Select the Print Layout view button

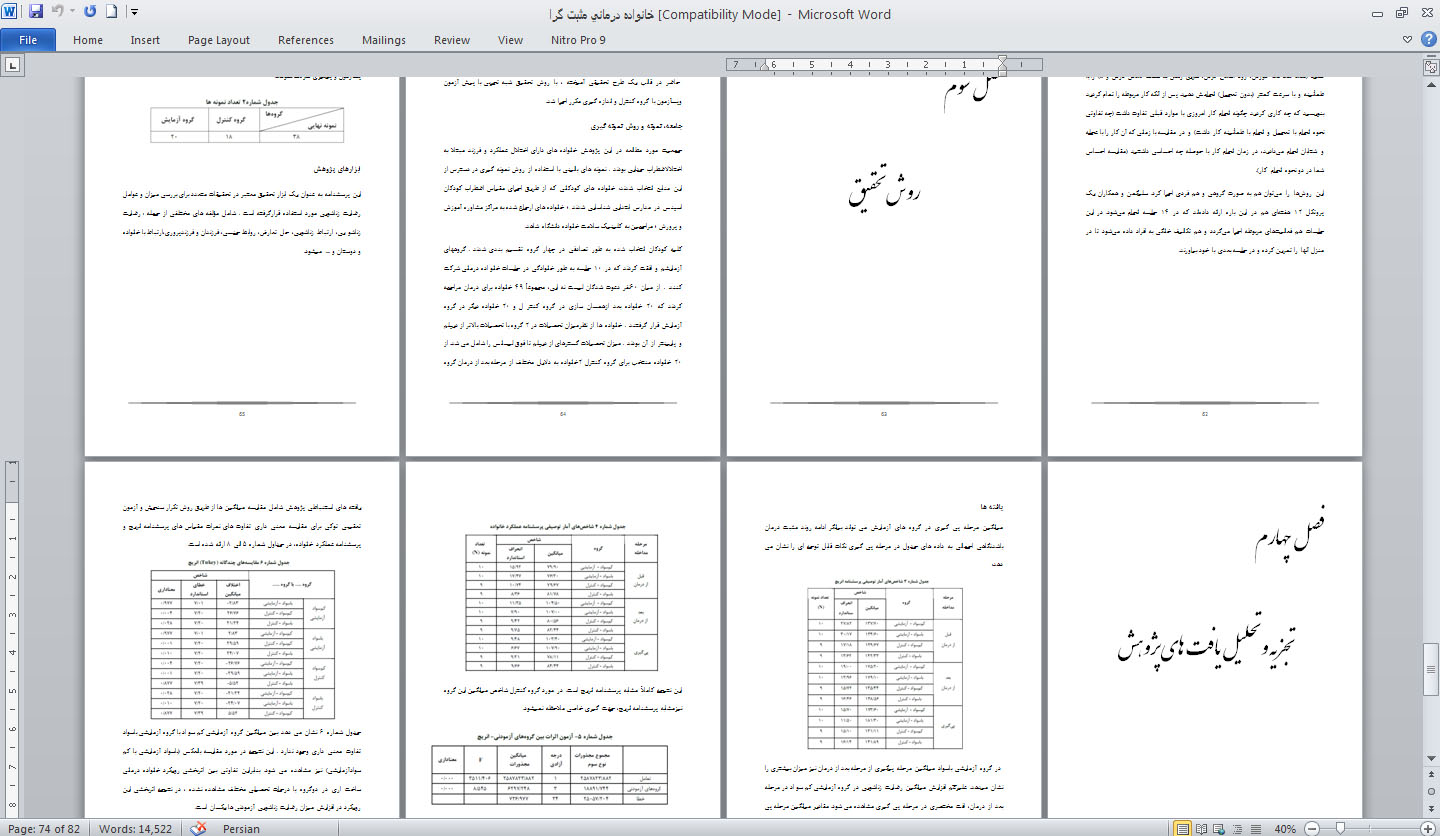(1185, 828)
